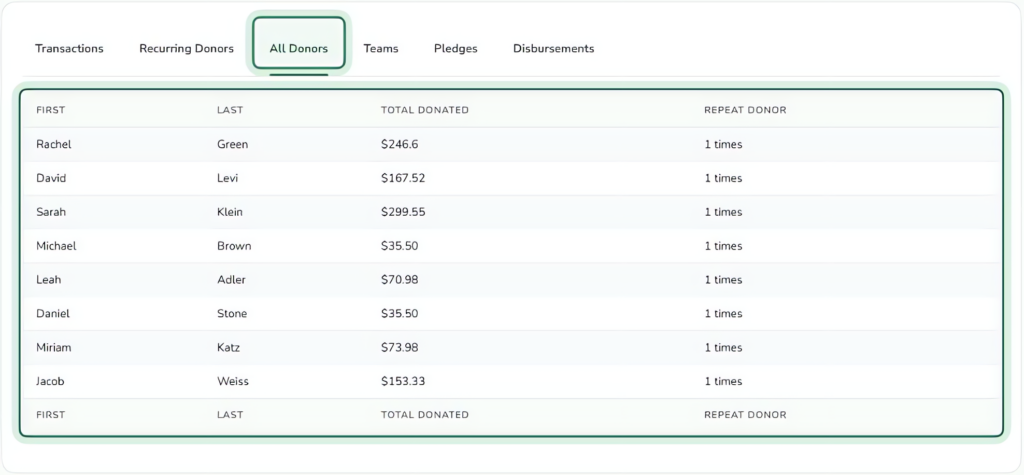Select first name Michael

56,246
